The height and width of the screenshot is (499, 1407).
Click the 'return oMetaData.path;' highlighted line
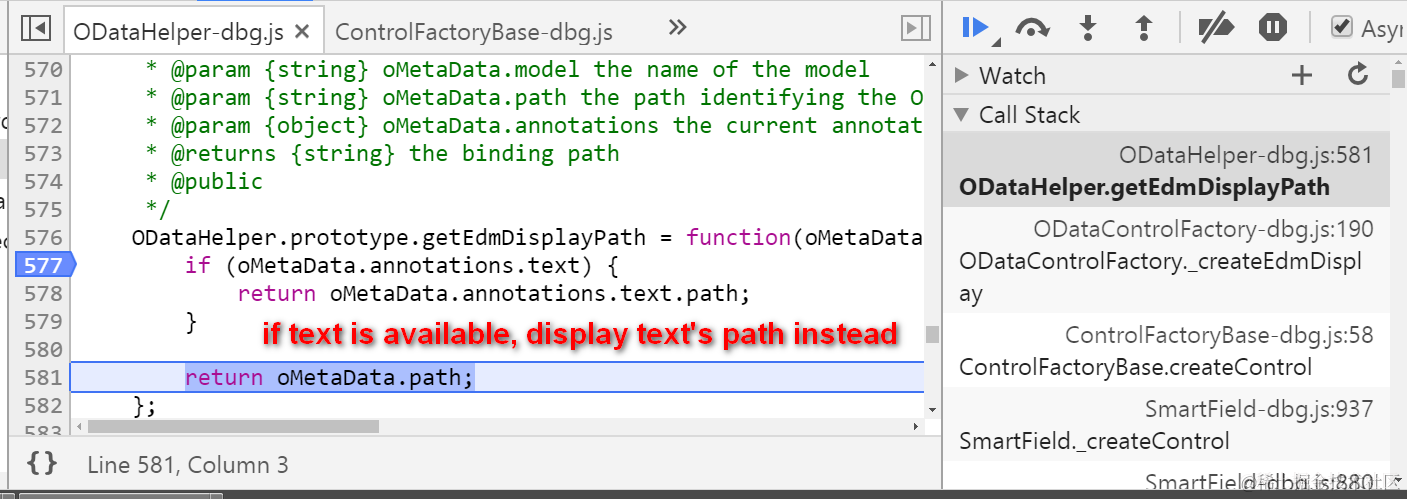click(x=496, y=377)
